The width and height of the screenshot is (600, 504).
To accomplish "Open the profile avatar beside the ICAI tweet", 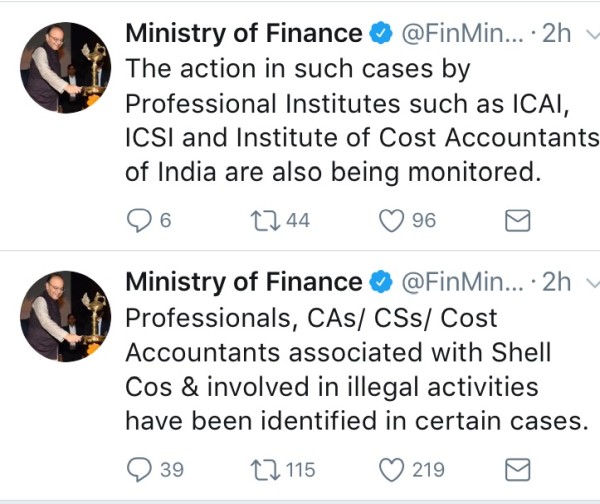I will click(65, 65).
